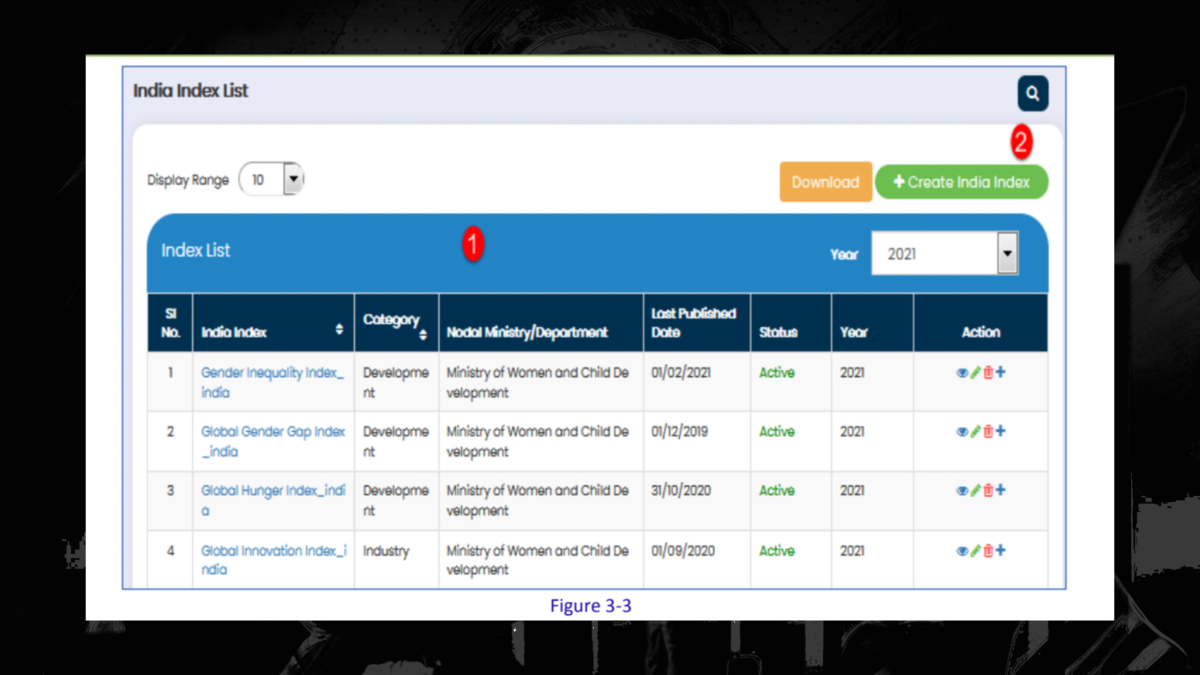Screen dimensions: 1200x675
Task: Toggle Active status of Gender Inequality Index_india
Action: point(777,372)
